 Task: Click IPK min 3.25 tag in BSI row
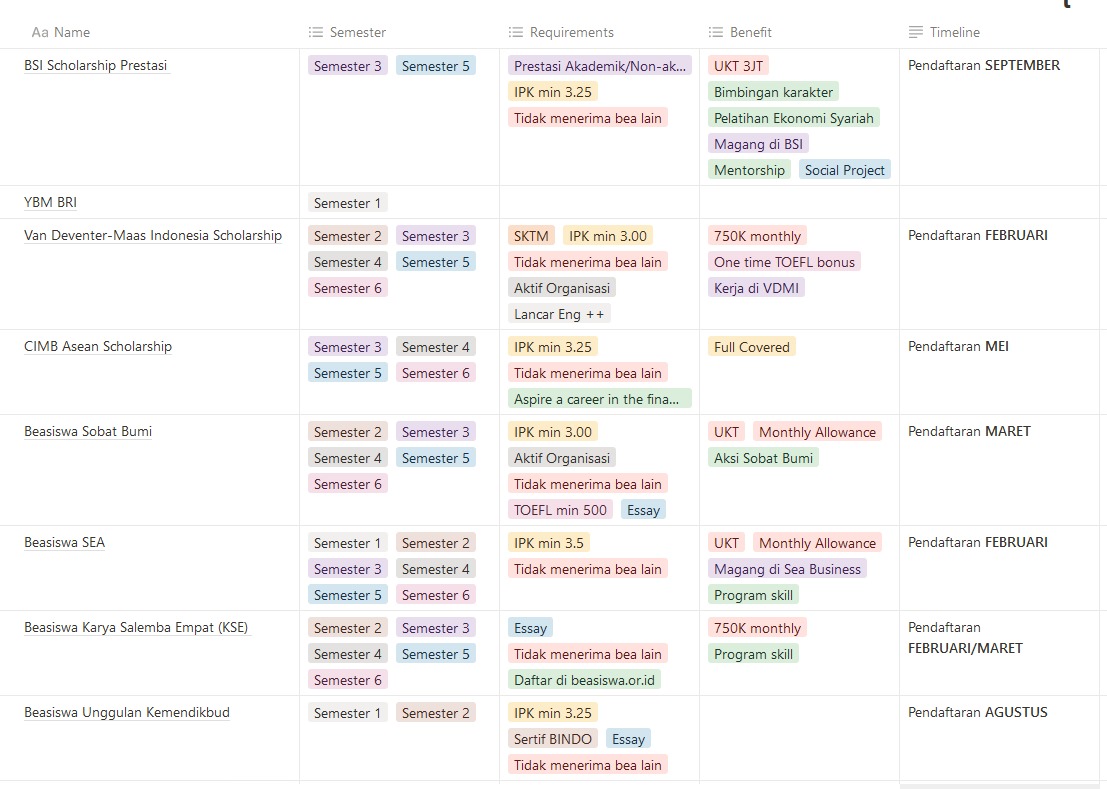click(553, 92)
